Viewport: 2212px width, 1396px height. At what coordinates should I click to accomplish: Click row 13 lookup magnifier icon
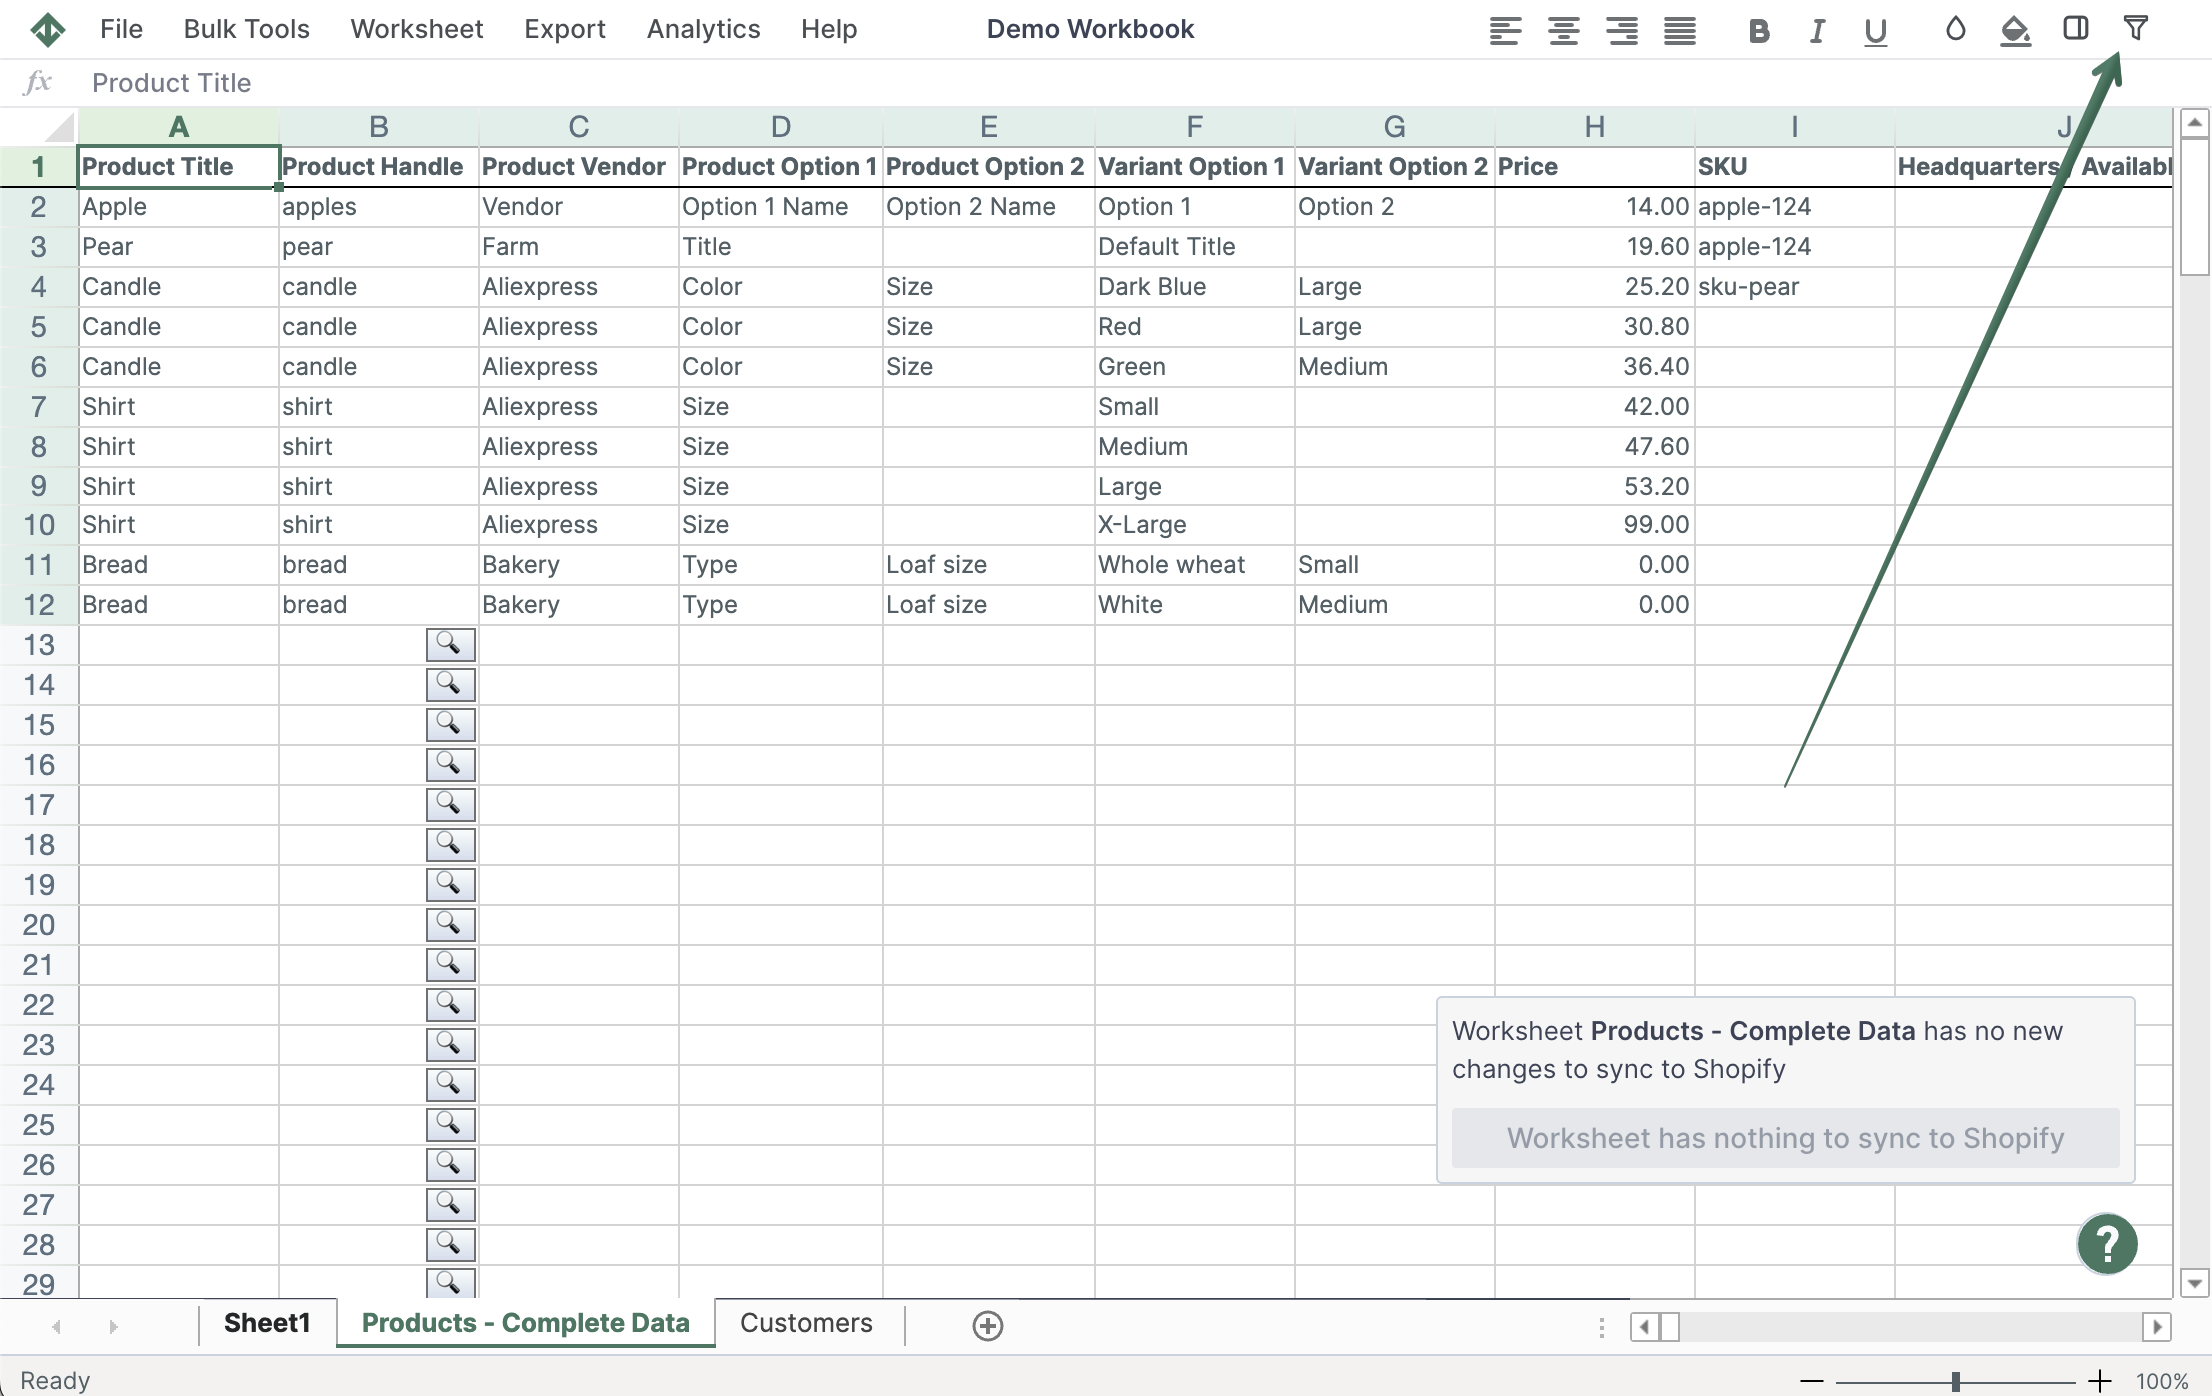click(x=450, y=645)
